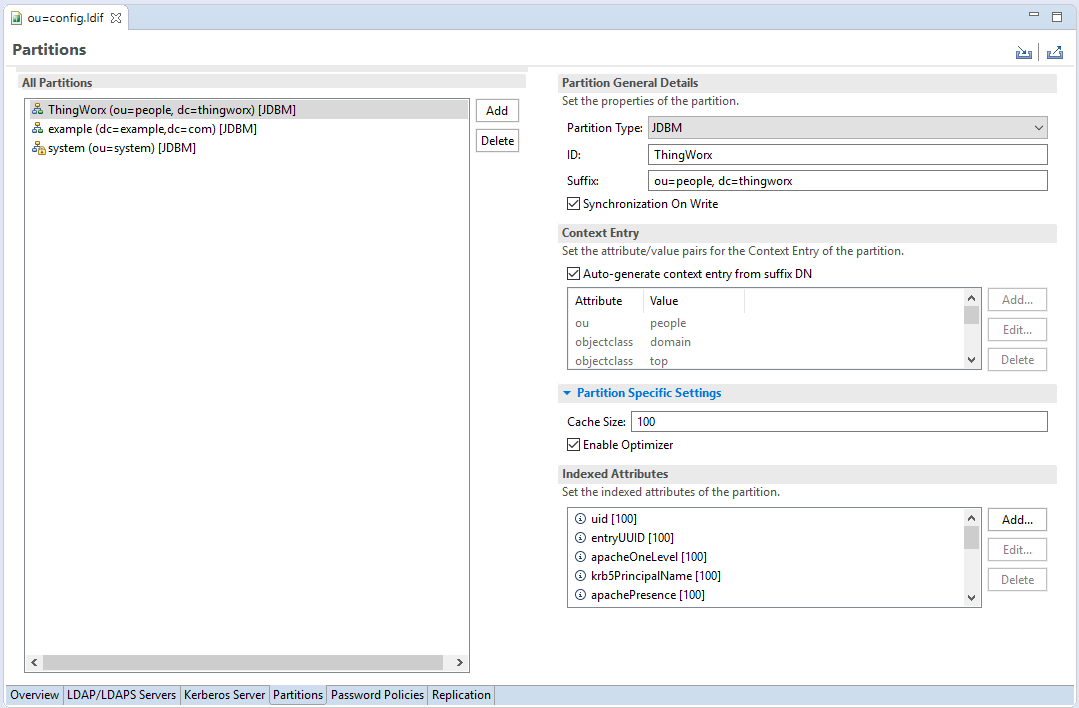Click the ou=config.ldif tab file icon
Viewport: 1079px width, 708px height.
click(x=14, y=16)
